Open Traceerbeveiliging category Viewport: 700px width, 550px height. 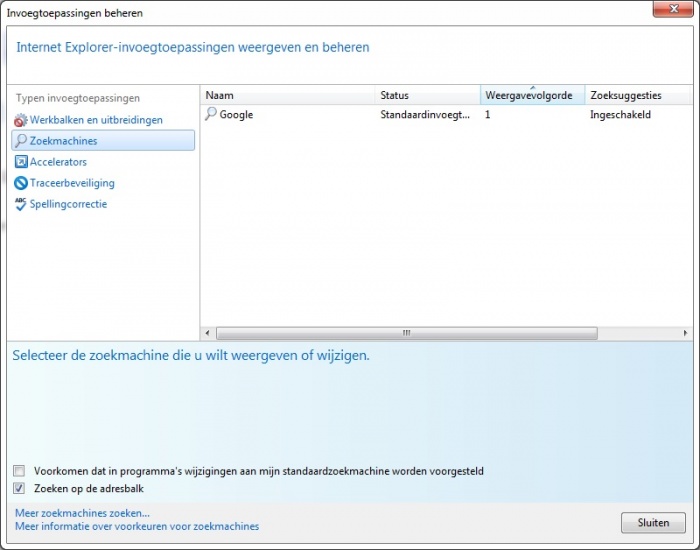pyautogui.click(x=72, y=183)
